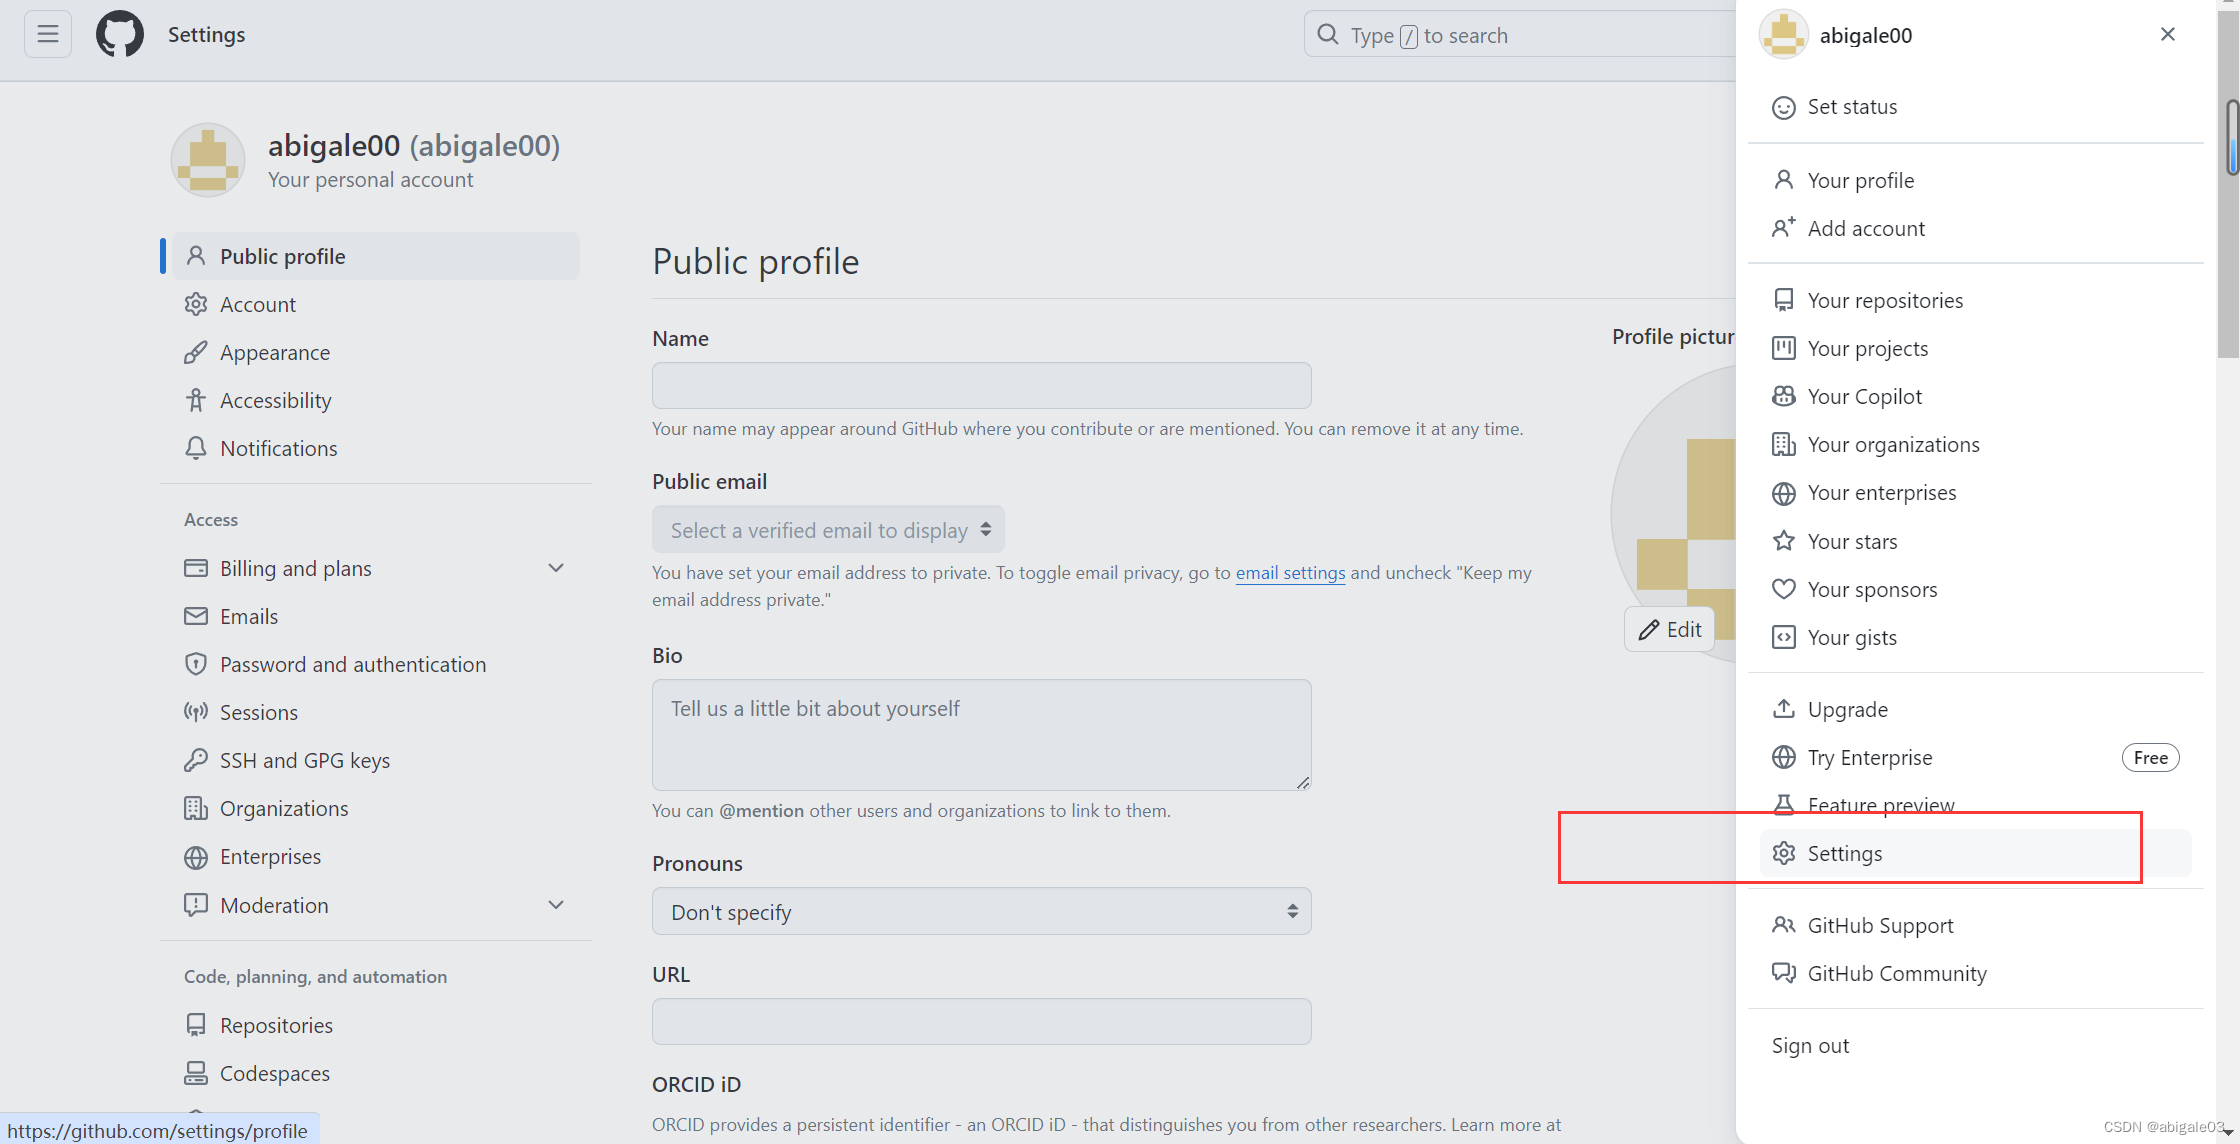Click the search magnifier icon
This screenshot has width=2240, height=1144.
[1327, 34]
